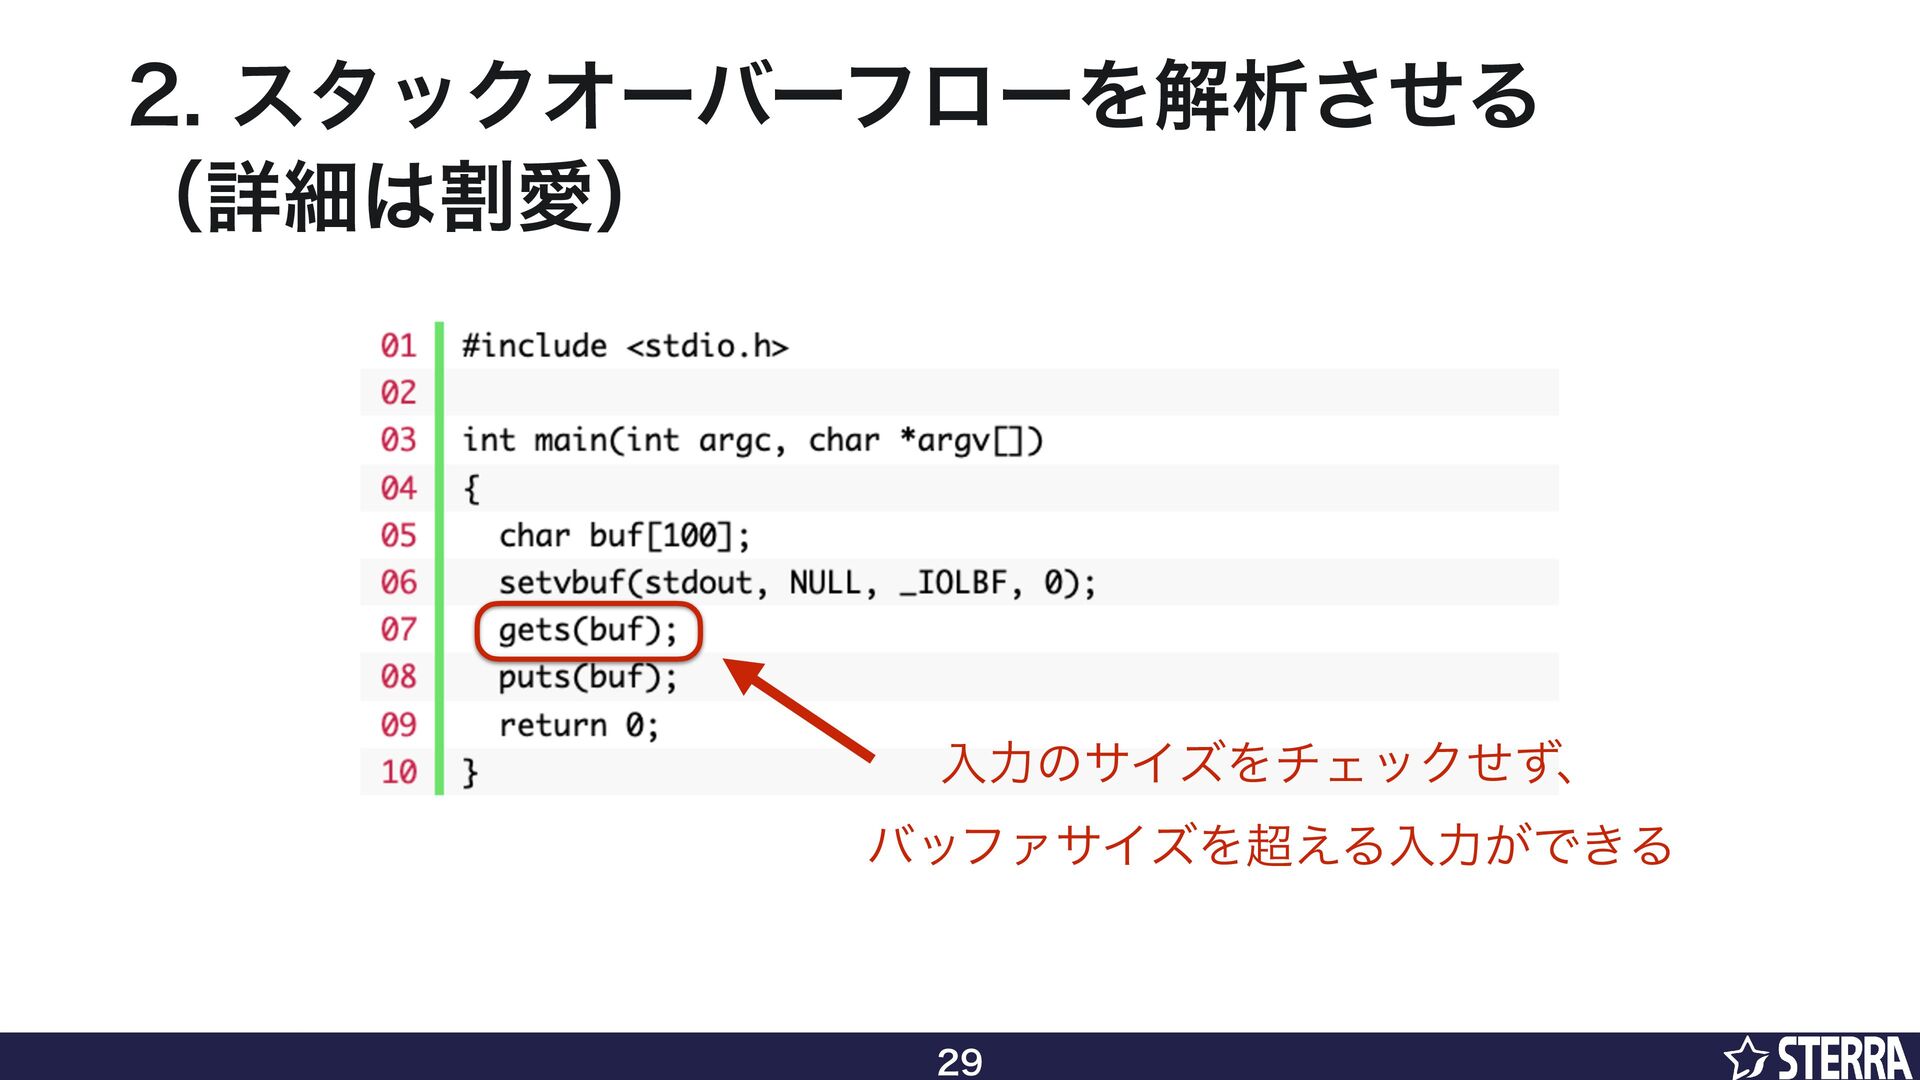The width and height of the screenshot is (1920, 1080).
Task: Click the red note バッファサイズを超える入力ができる
Action: pos(1270,845)
